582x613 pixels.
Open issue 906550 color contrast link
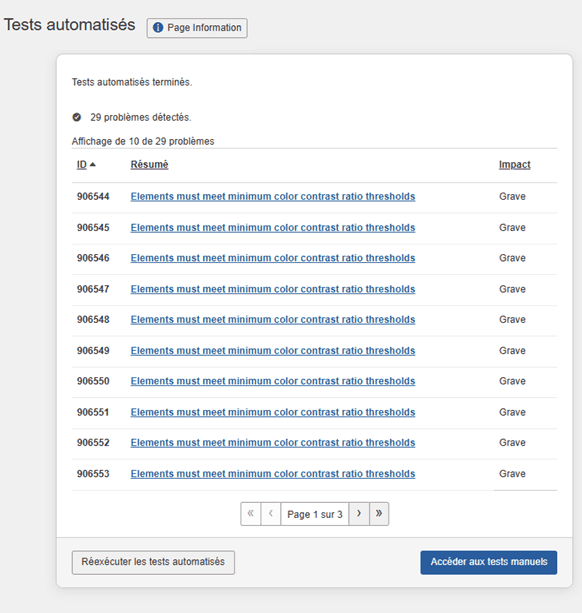point(273,381)
